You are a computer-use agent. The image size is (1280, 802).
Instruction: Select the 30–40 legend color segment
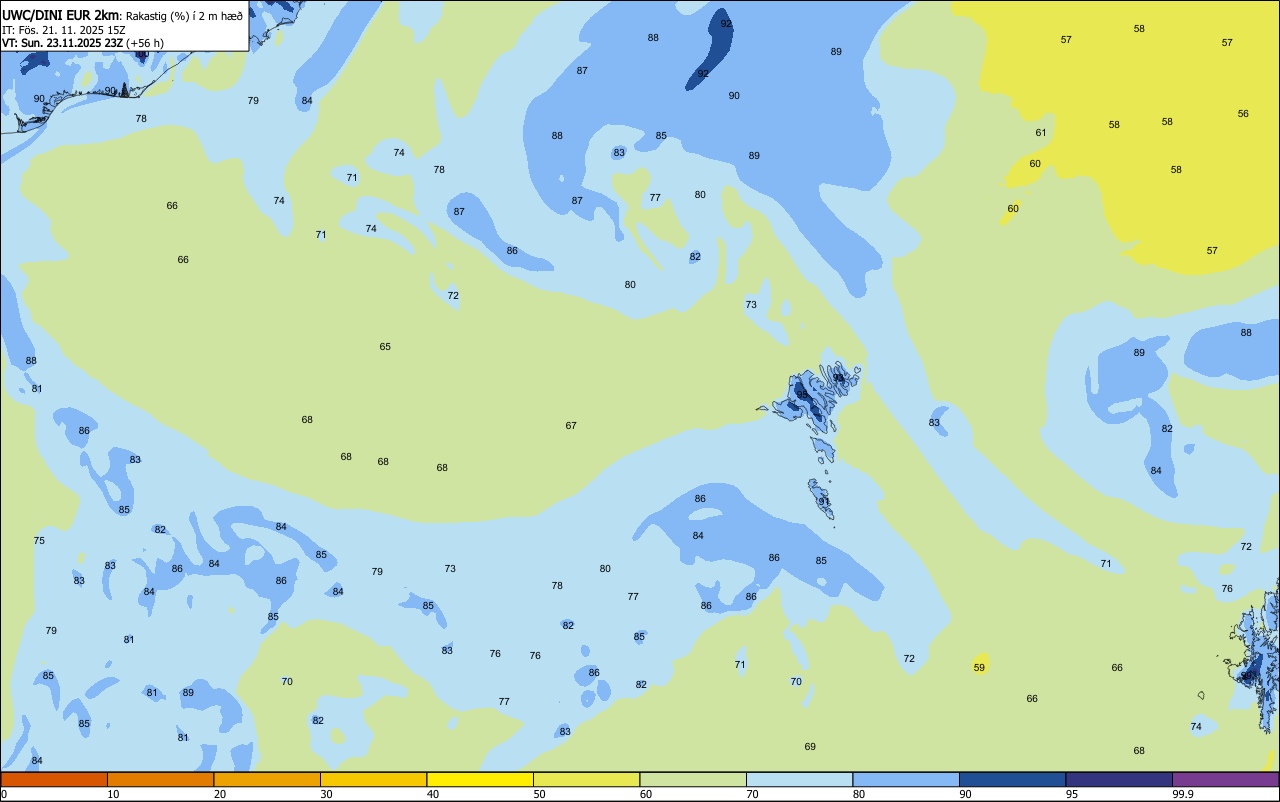(373, 779)
